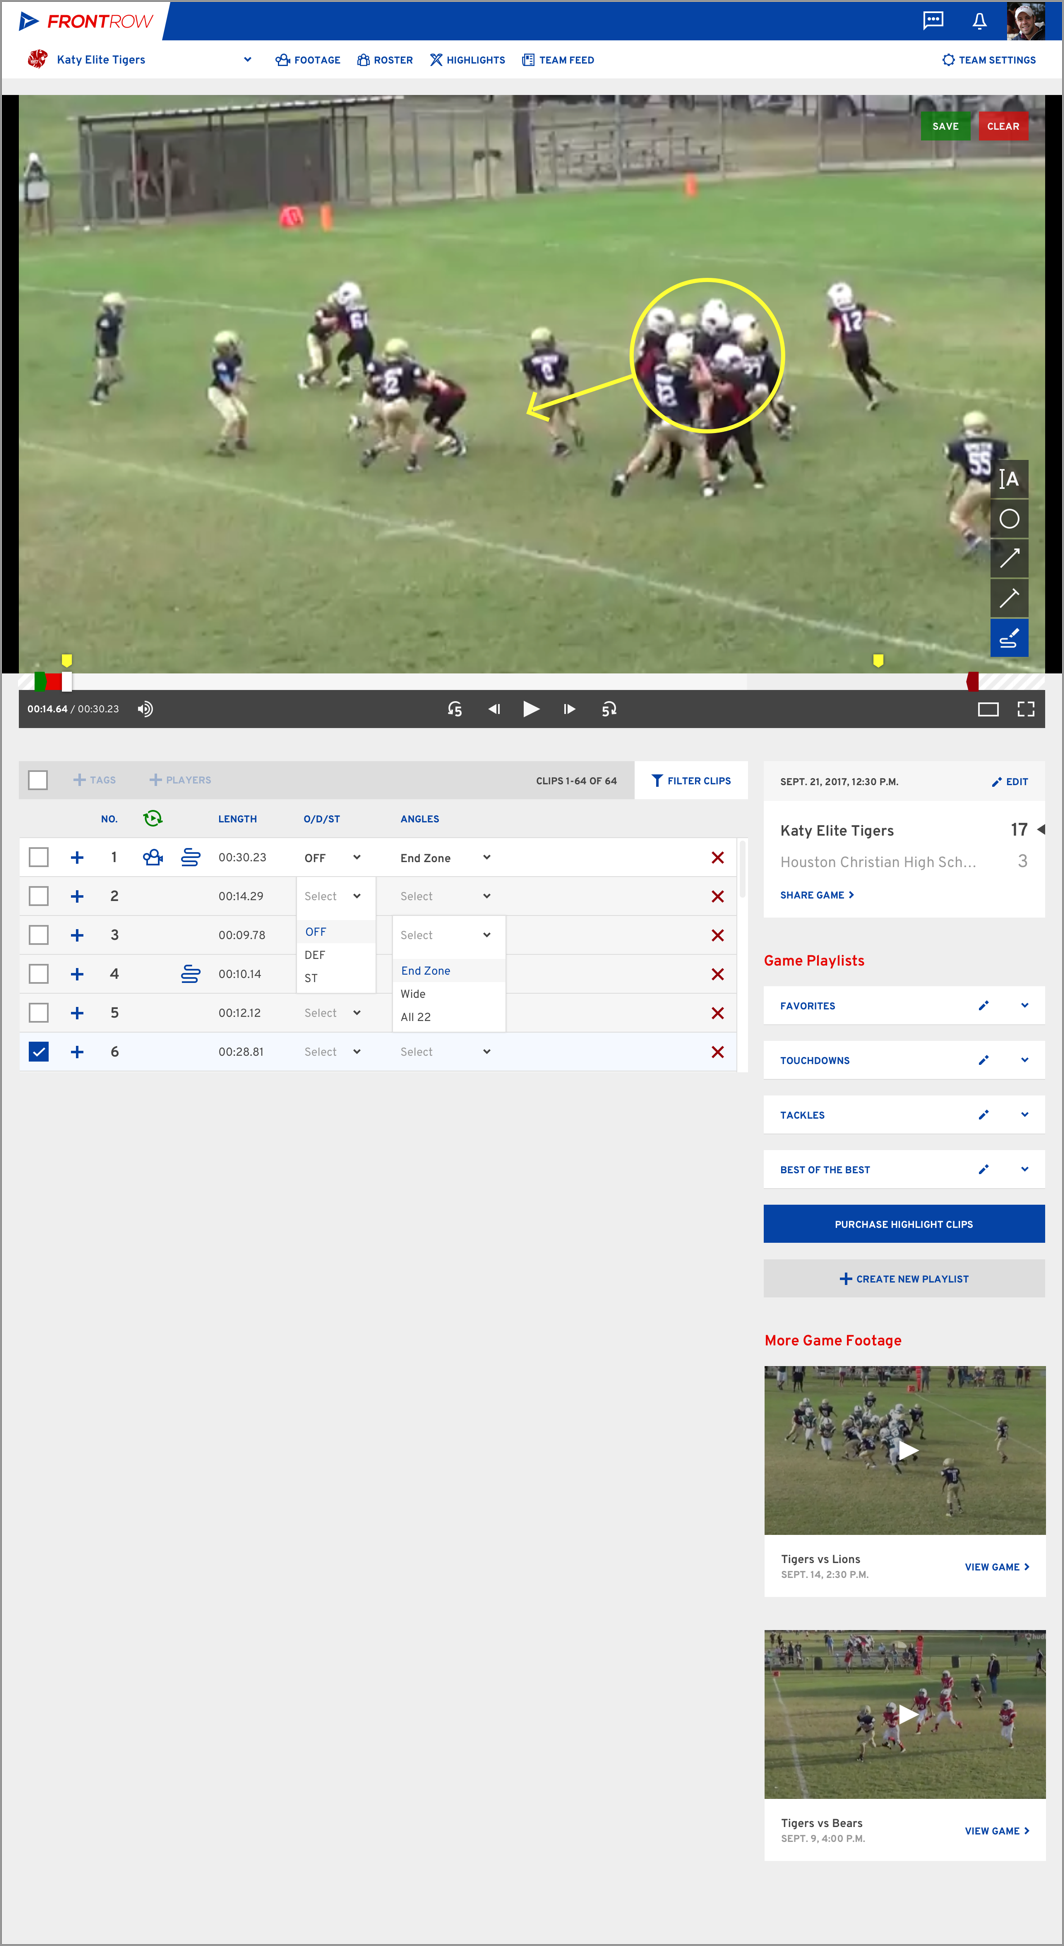
Task: Choose Wide in the angles list
Action: (x=449, y=994)
